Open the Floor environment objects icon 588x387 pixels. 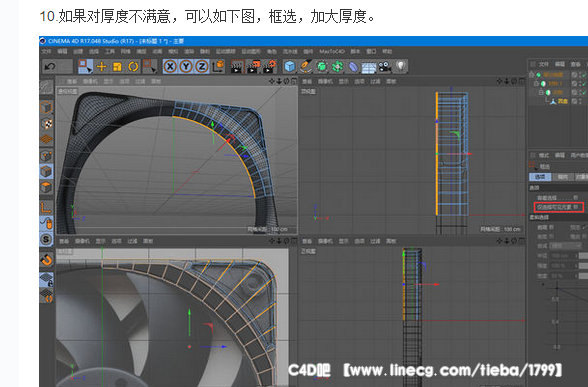[x=369, y=67]
